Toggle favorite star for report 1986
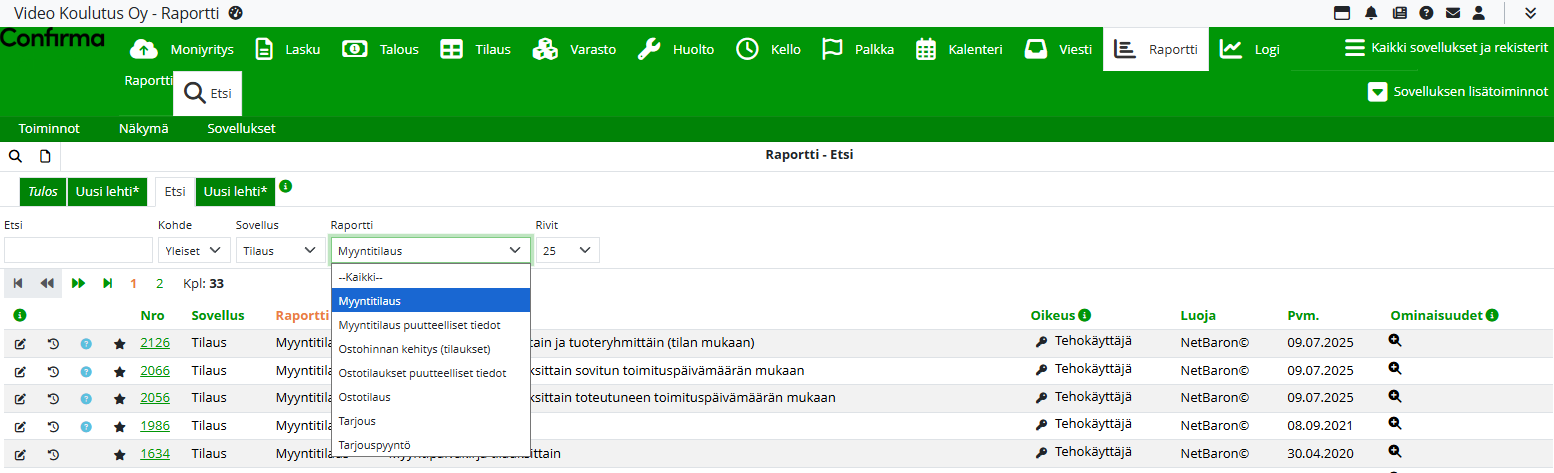 pyautogui.click(x=119, y=427)
